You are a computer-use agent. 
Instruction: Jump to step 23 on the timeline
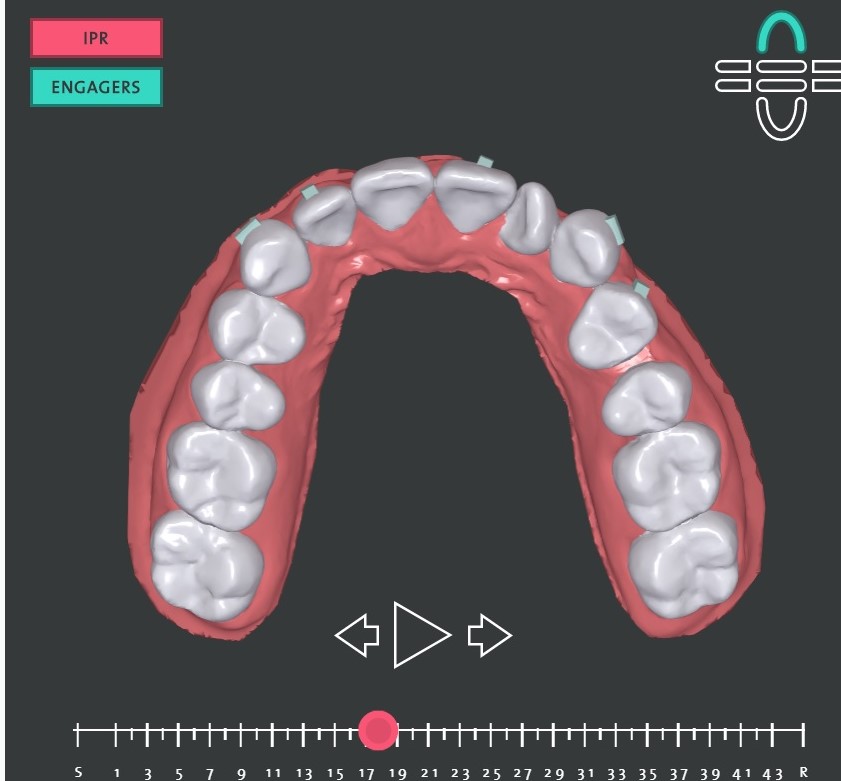(x=460, y=773)
